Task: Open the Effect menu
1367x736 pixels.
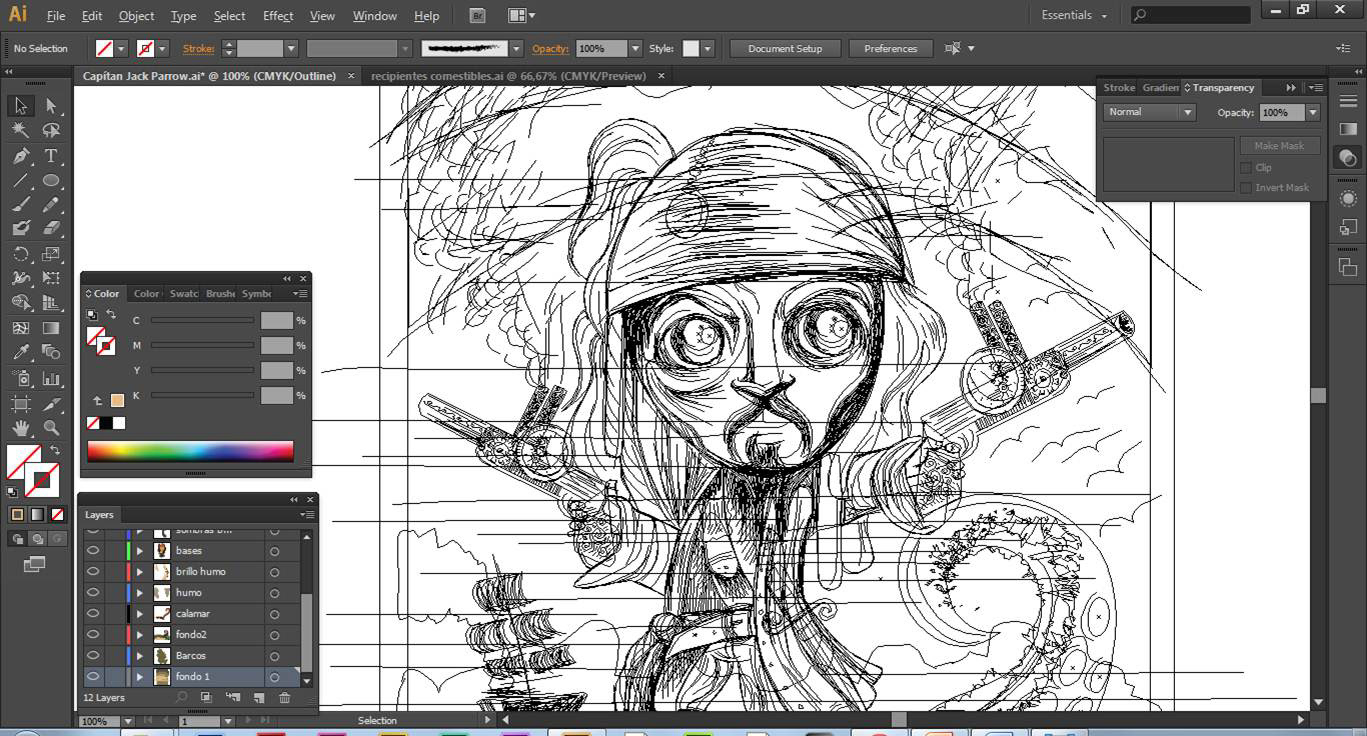Action: (x=278, y=16)
